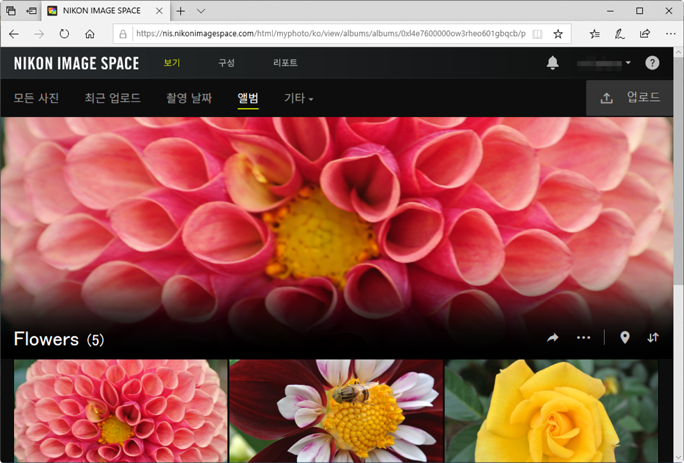Viewport: 684px width, 463px height.
Task: Expand the 기타 dropdown menu
Action: pyautogui.click(x=298, y=98)
